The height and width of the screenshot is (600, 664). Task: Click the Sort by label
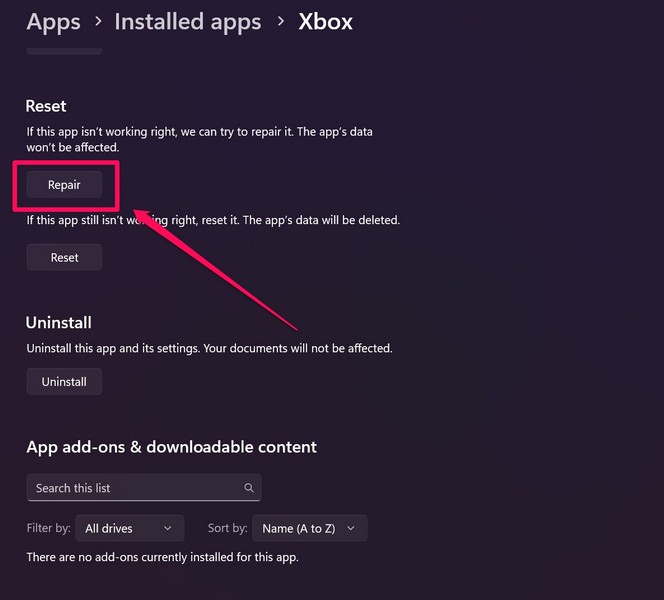(227, 528)
